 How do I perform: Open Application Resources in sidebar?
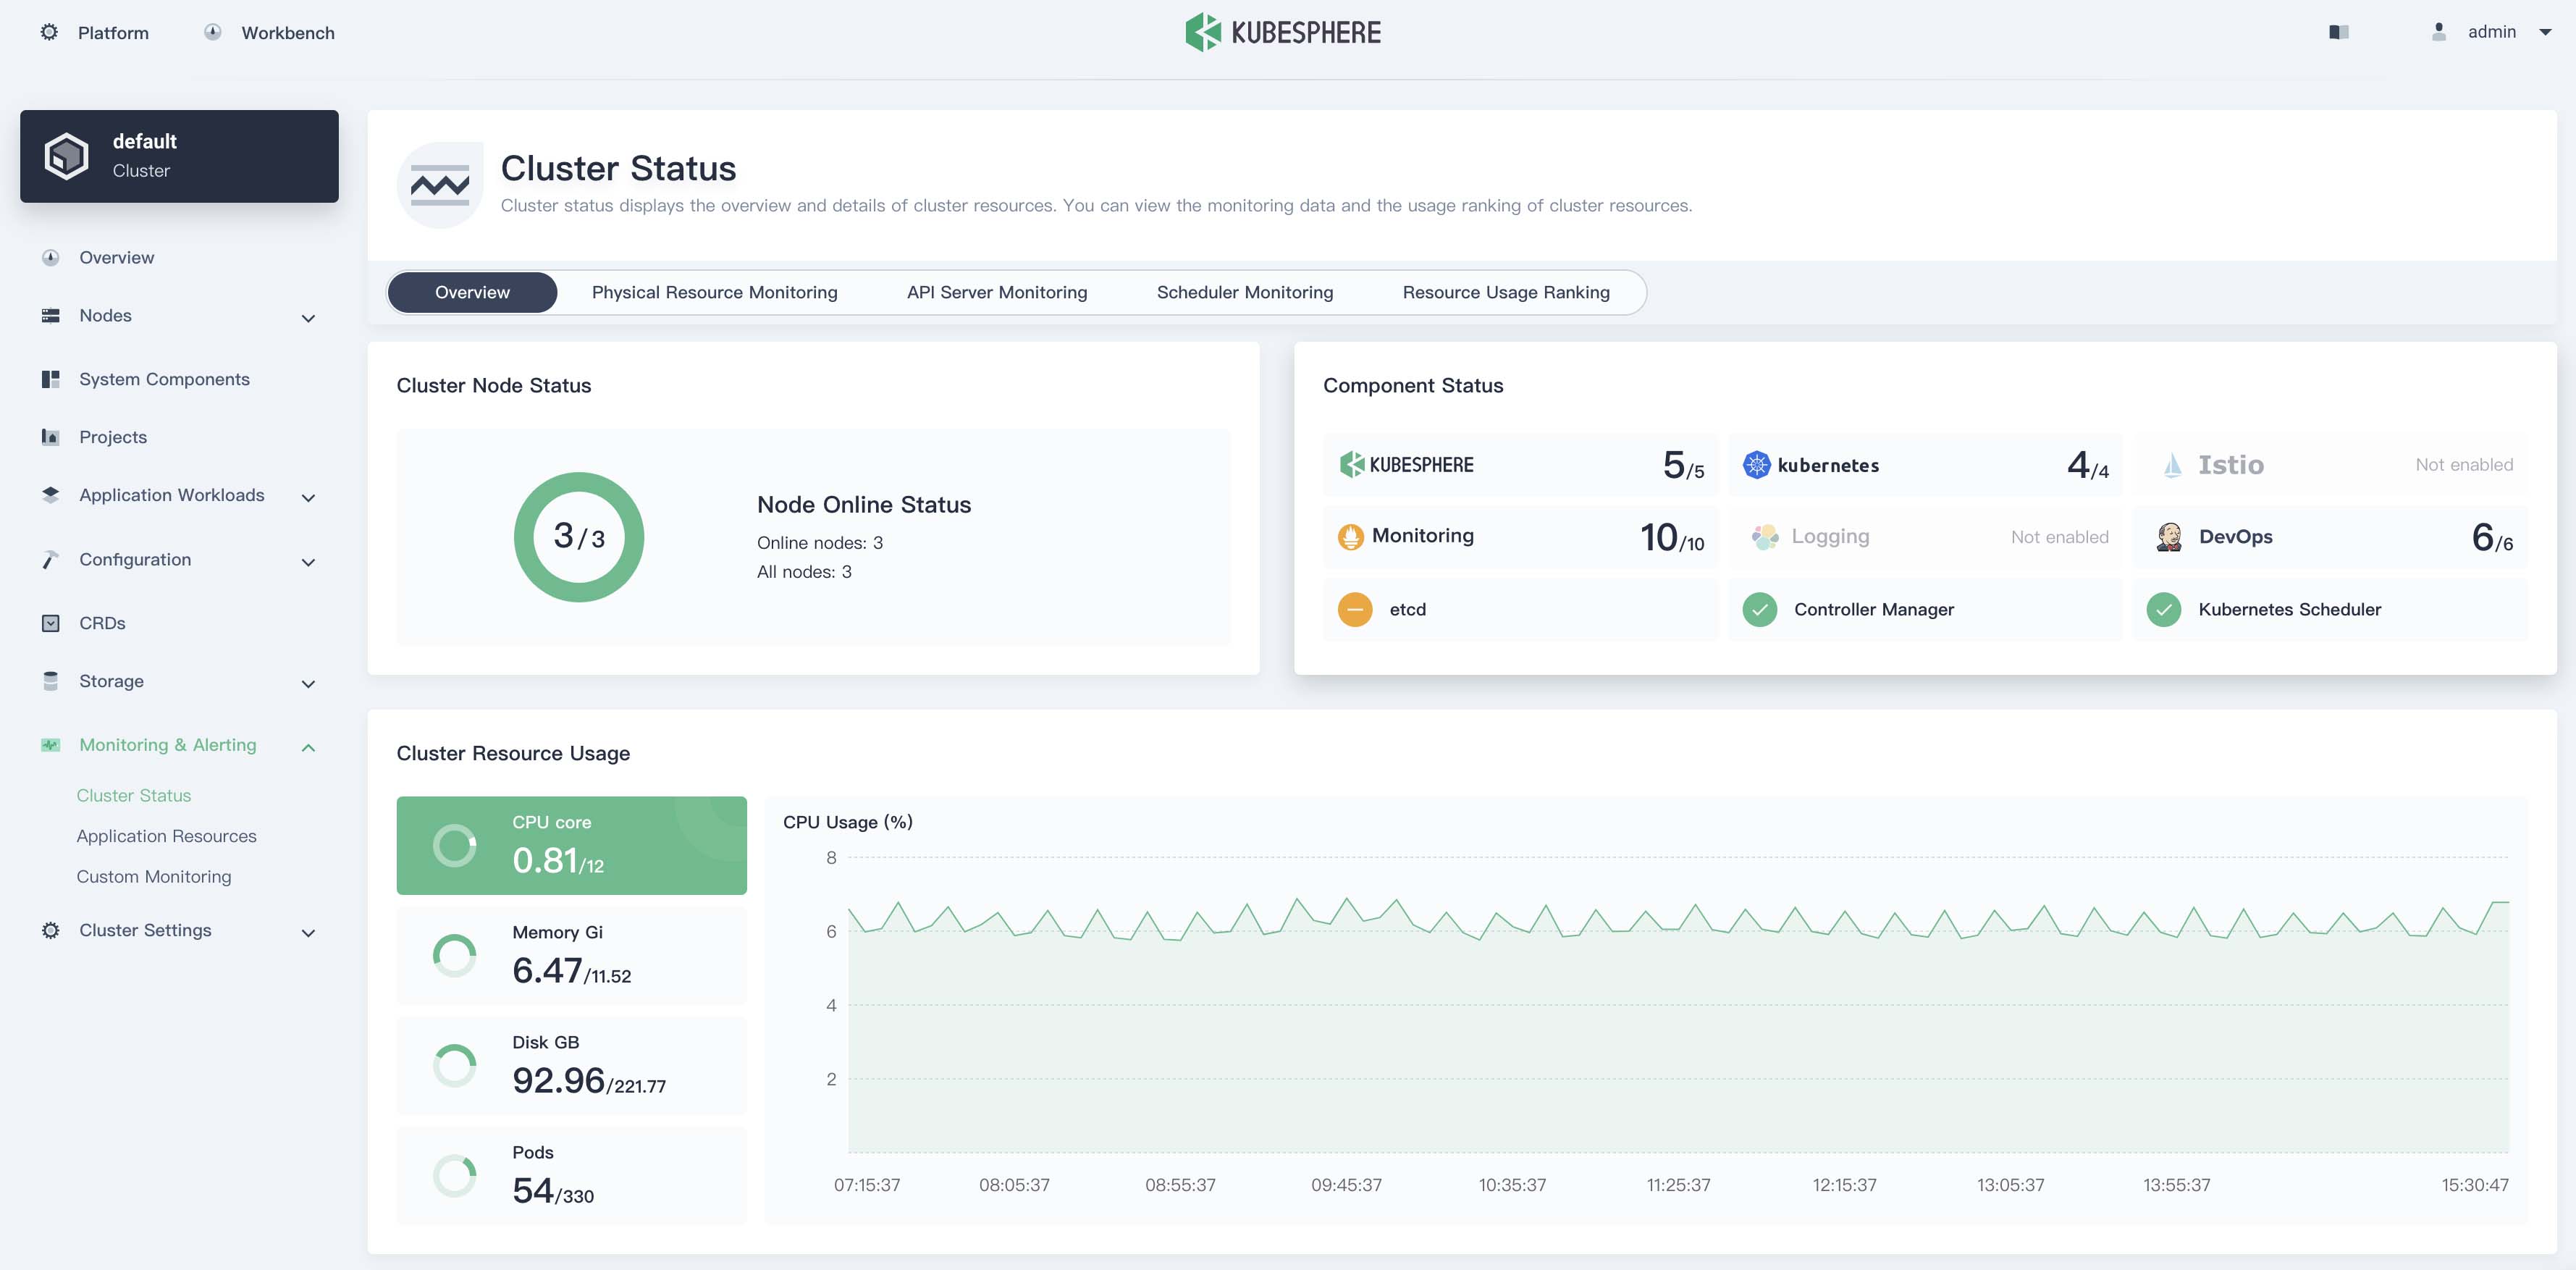(x=167, y=836)
